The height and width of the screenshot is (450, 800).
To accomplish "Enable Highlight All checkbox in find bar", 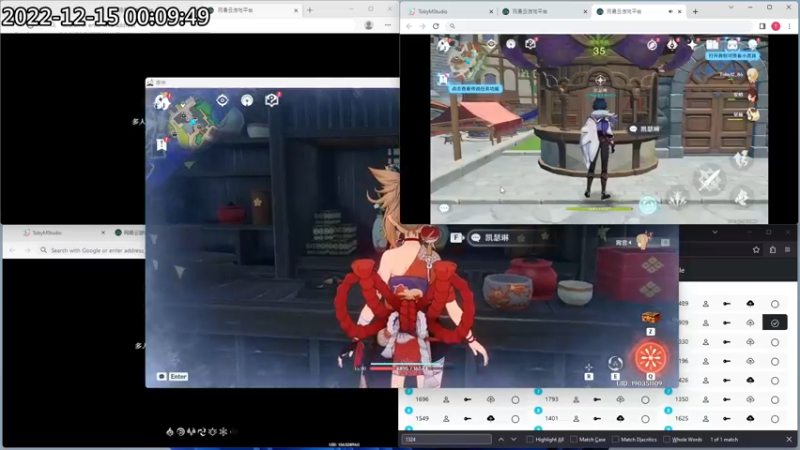I will (x=530, y=439).
